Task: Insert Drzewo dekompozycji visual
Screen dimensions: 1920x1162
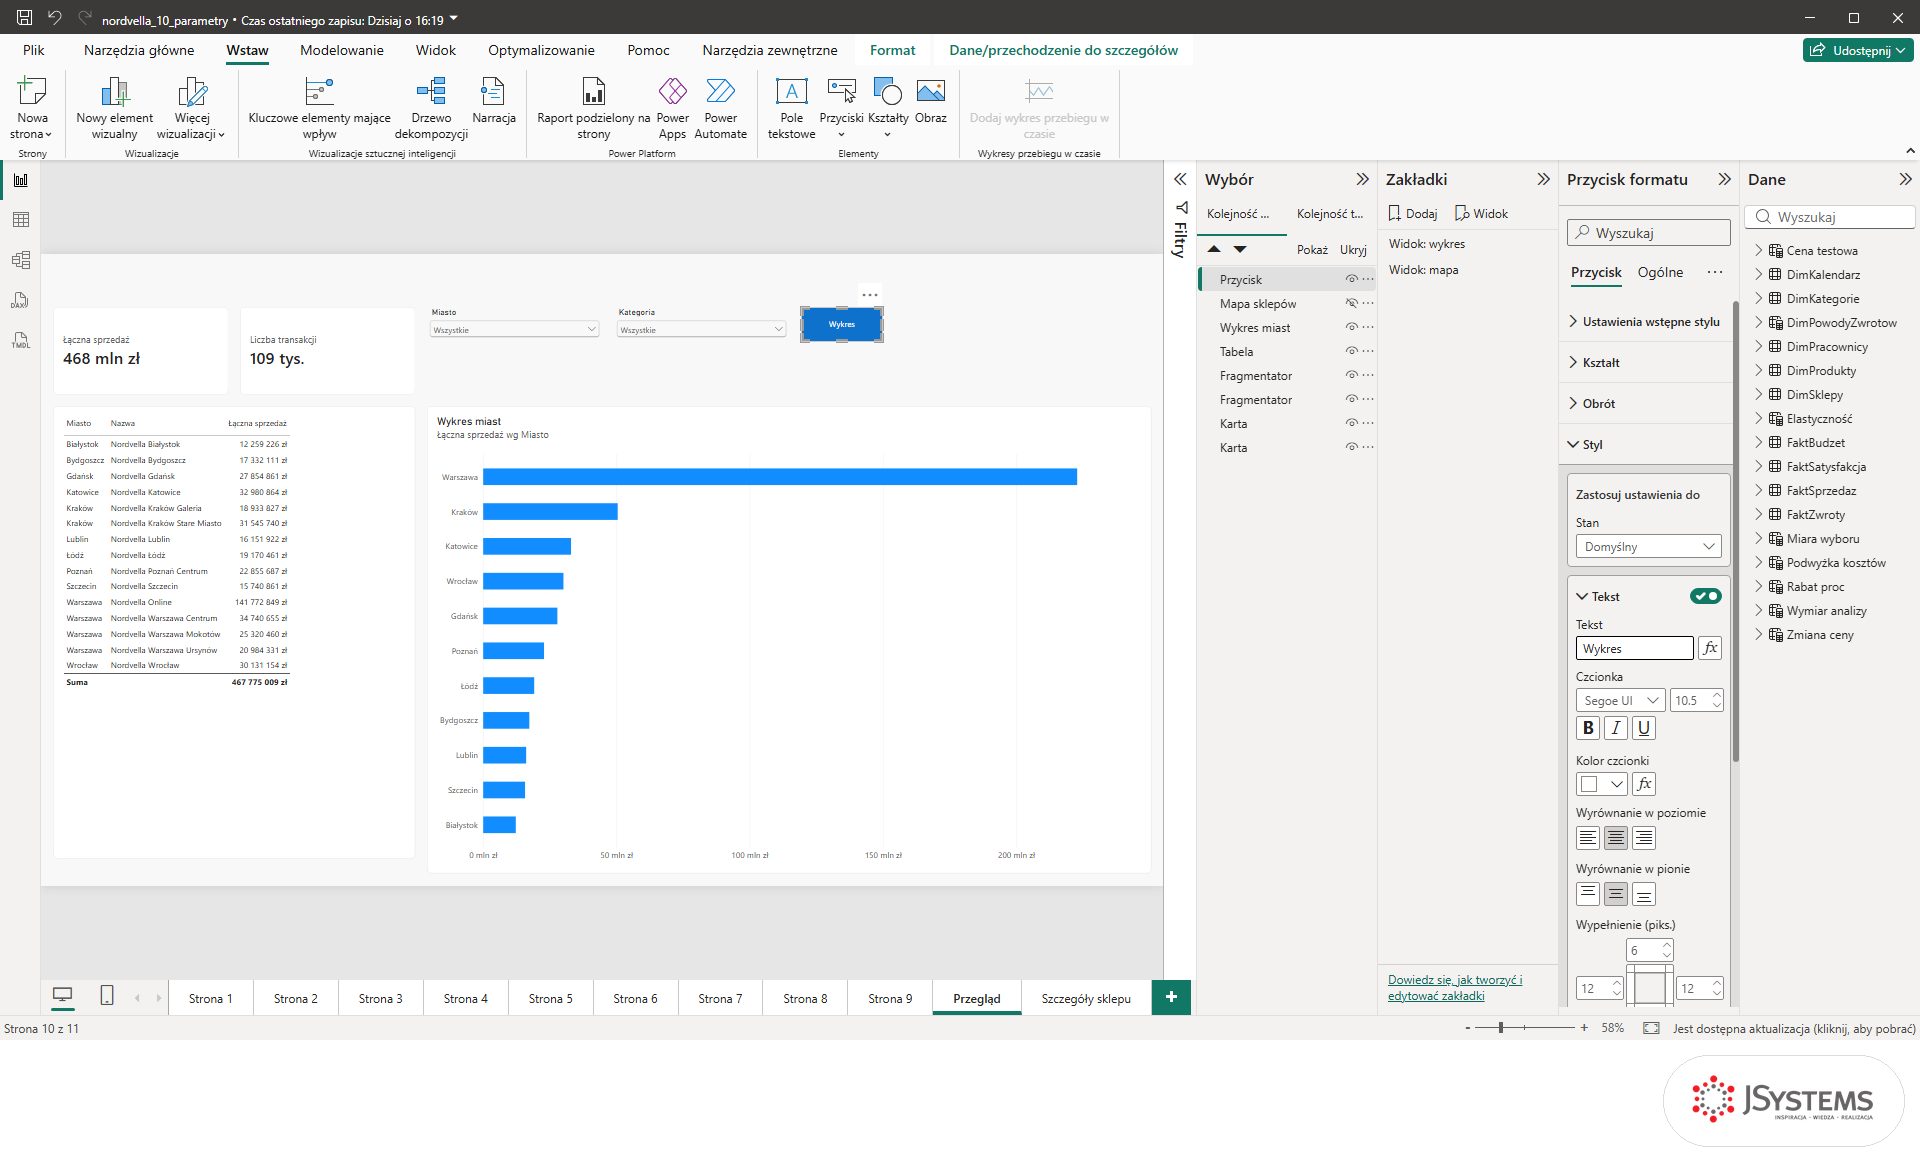Action: (x=431, y=108)
